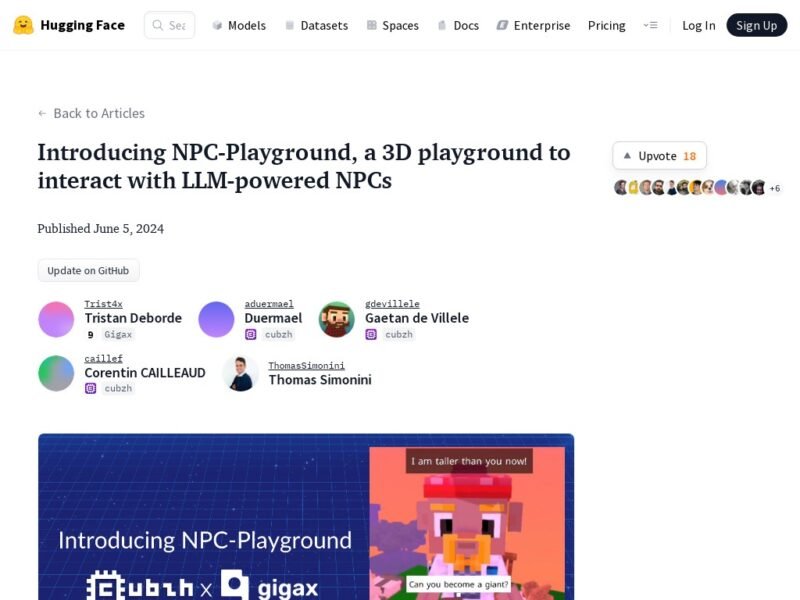Expand the more-options navbar menu

(x=651, y=25)
